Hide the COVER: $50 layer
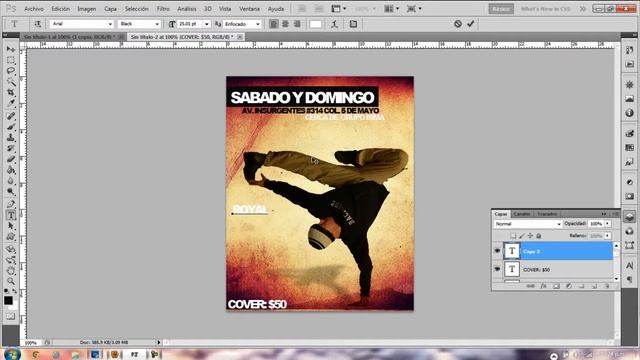Screen dimensions: 640x360 497,269
